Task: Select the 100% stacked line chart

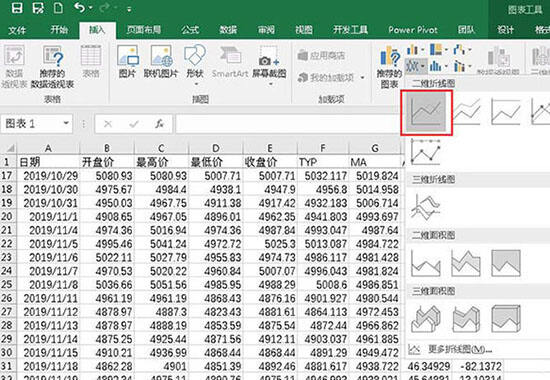Action: pos(505,112)
